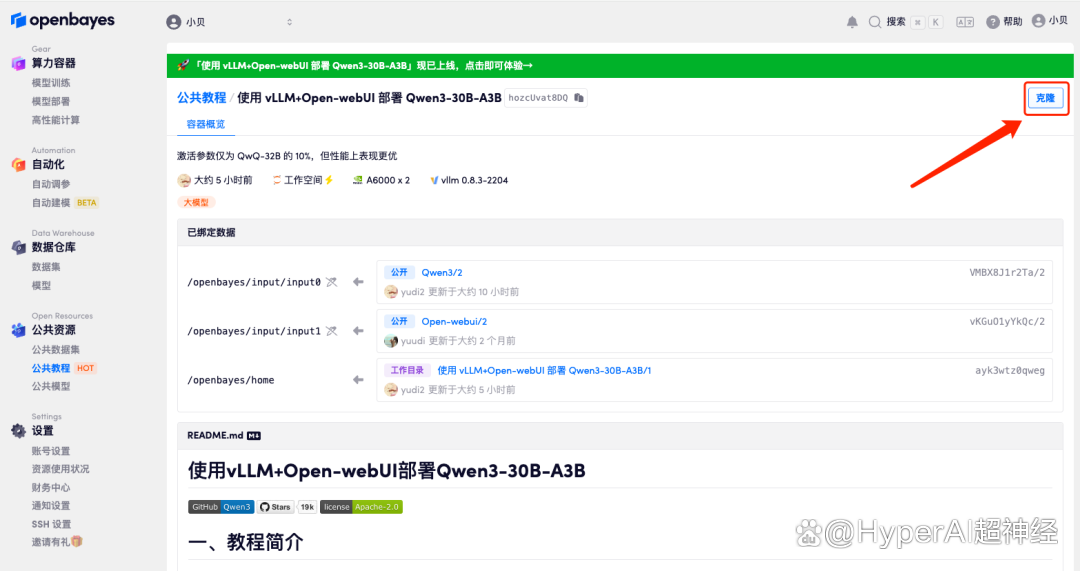
Task: Open 自动建模 BETA
Action: click(x=65, y=203)
